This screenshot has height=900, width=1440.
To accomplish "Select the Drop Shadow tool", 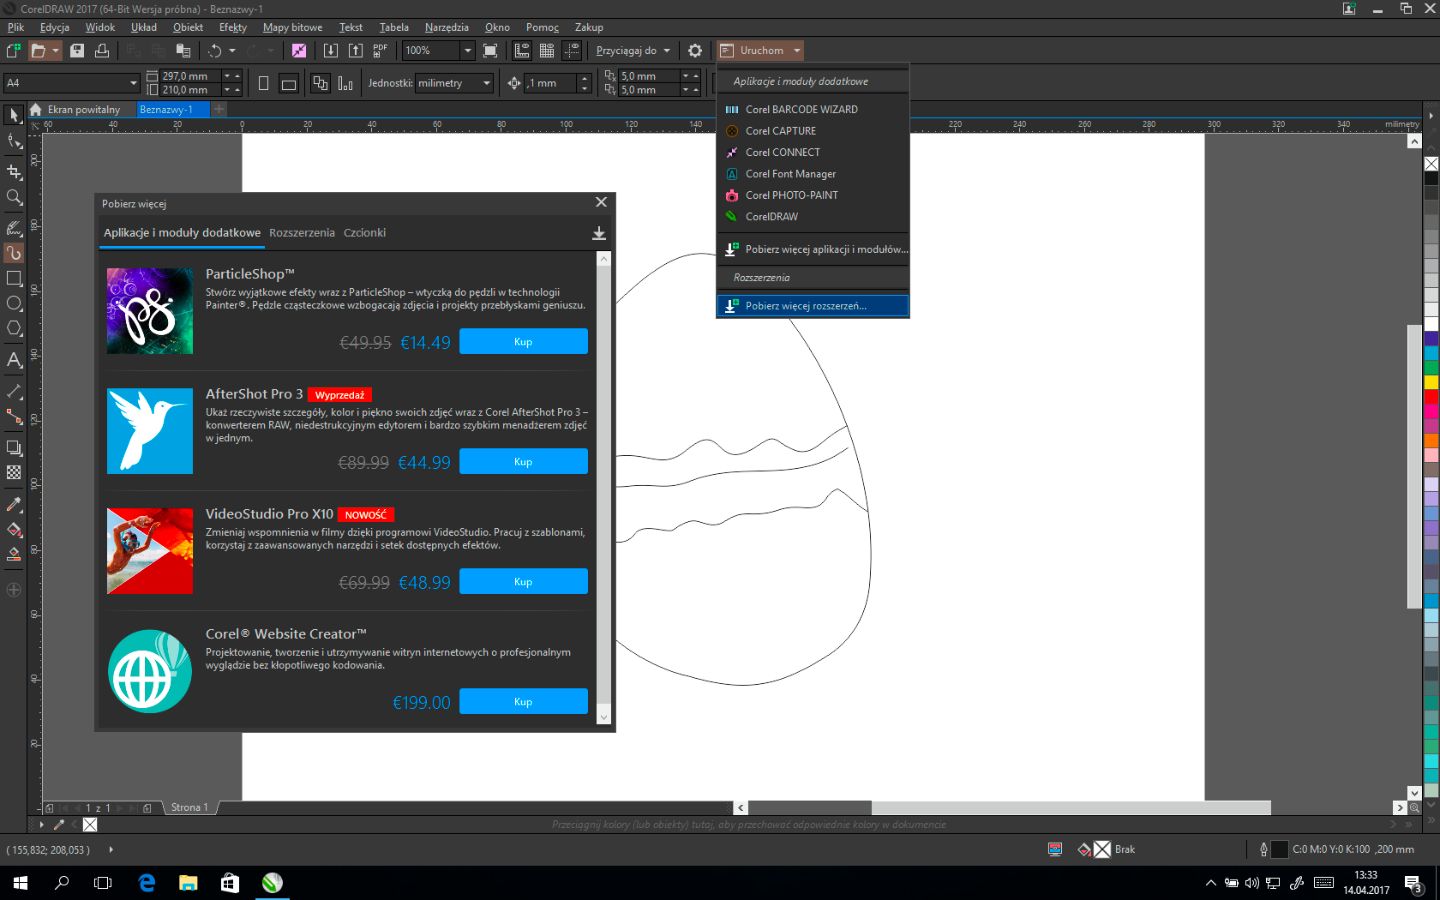I will tap(14, 448).
